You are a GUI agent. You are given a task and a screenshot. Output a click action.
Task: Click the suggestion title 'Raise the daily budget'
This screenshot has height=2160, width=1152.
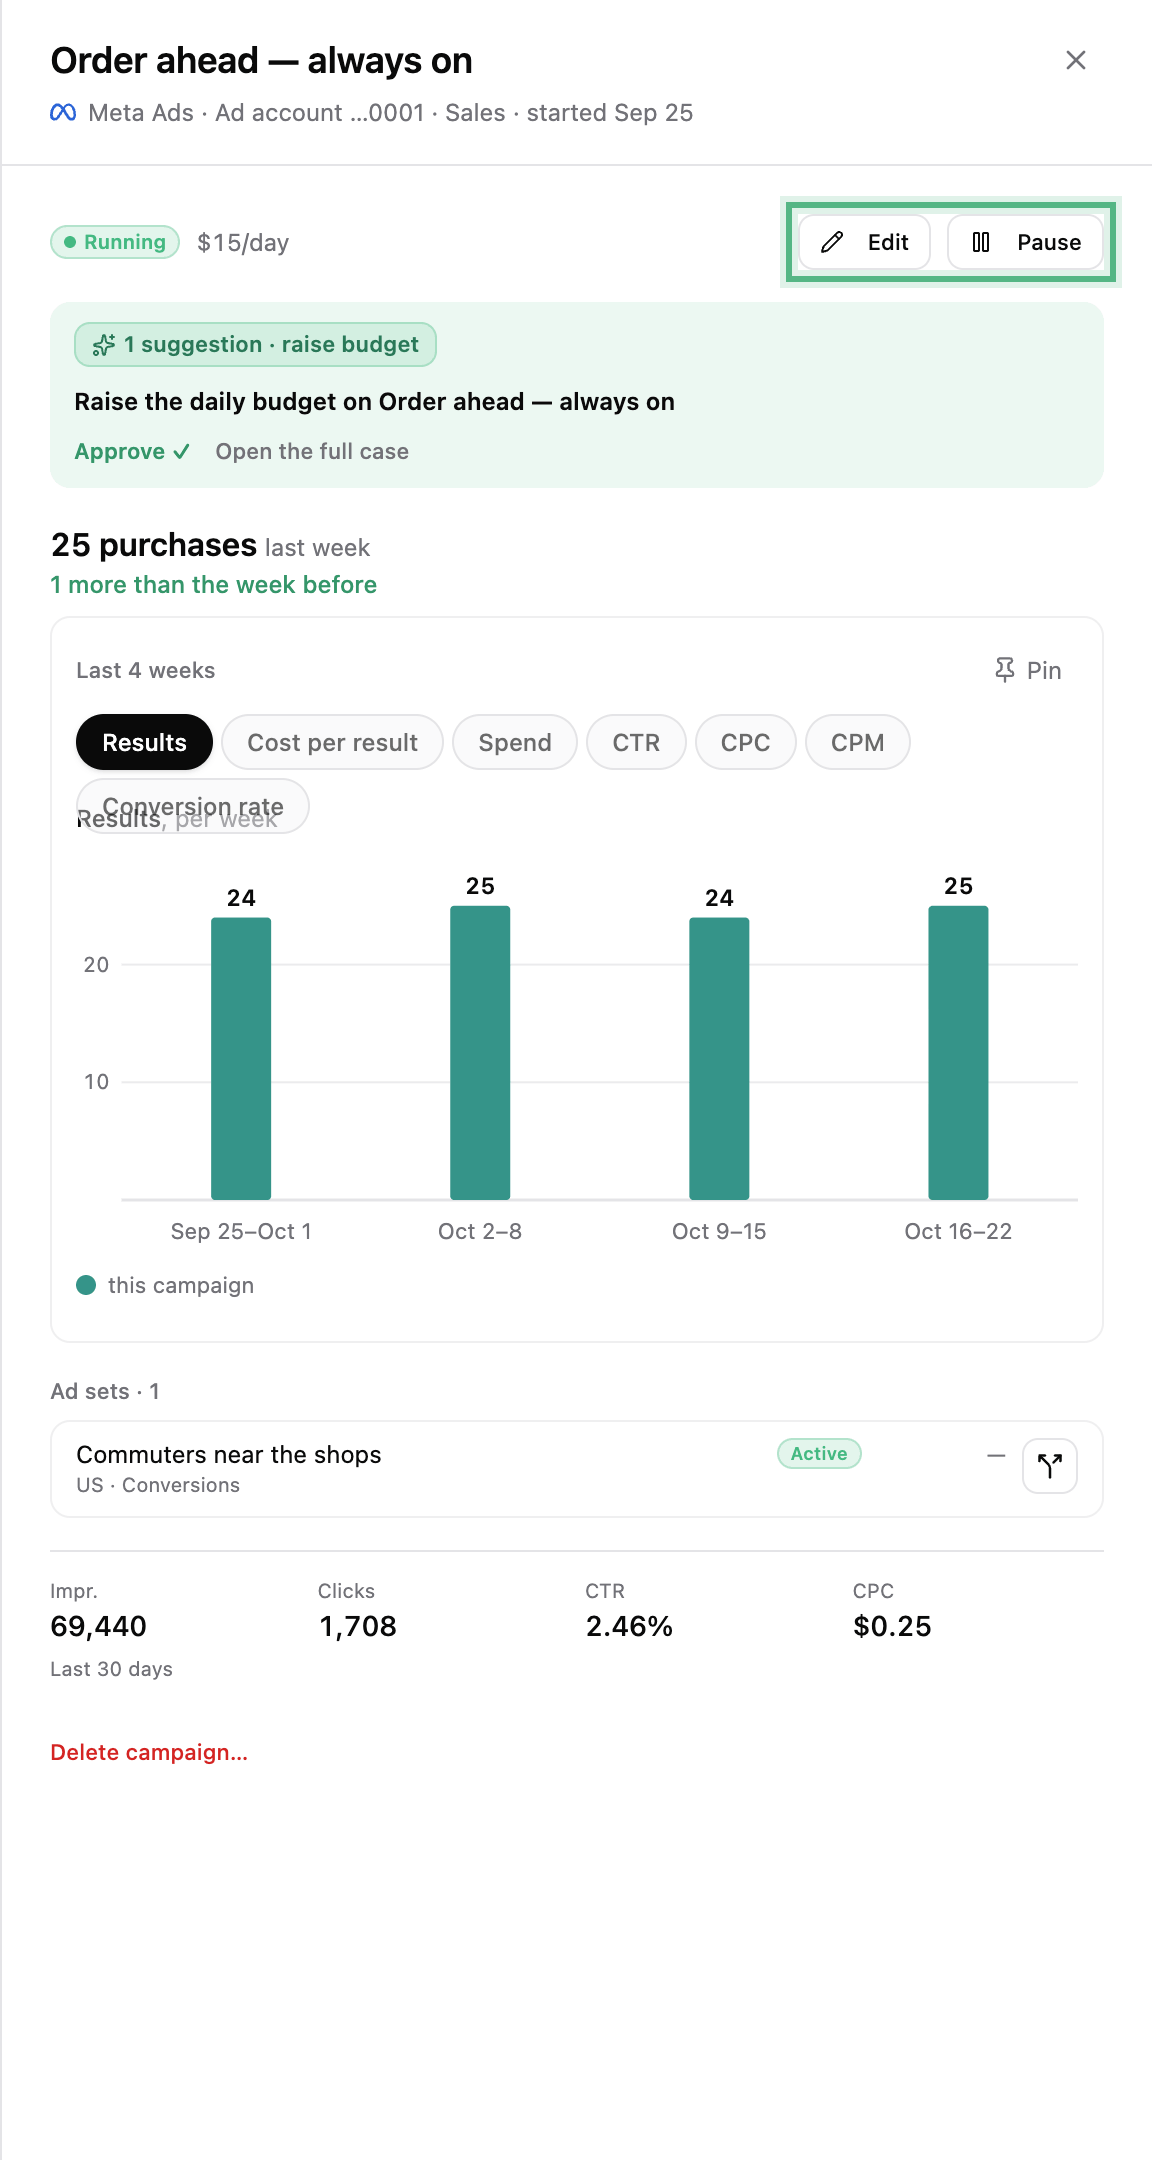(375, 402)
